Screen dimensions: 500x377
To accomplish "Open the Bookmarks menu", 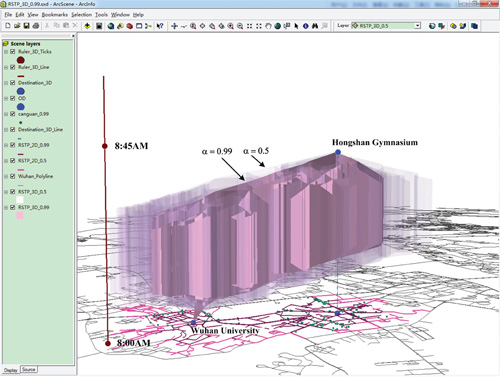I will click(55, 15).
